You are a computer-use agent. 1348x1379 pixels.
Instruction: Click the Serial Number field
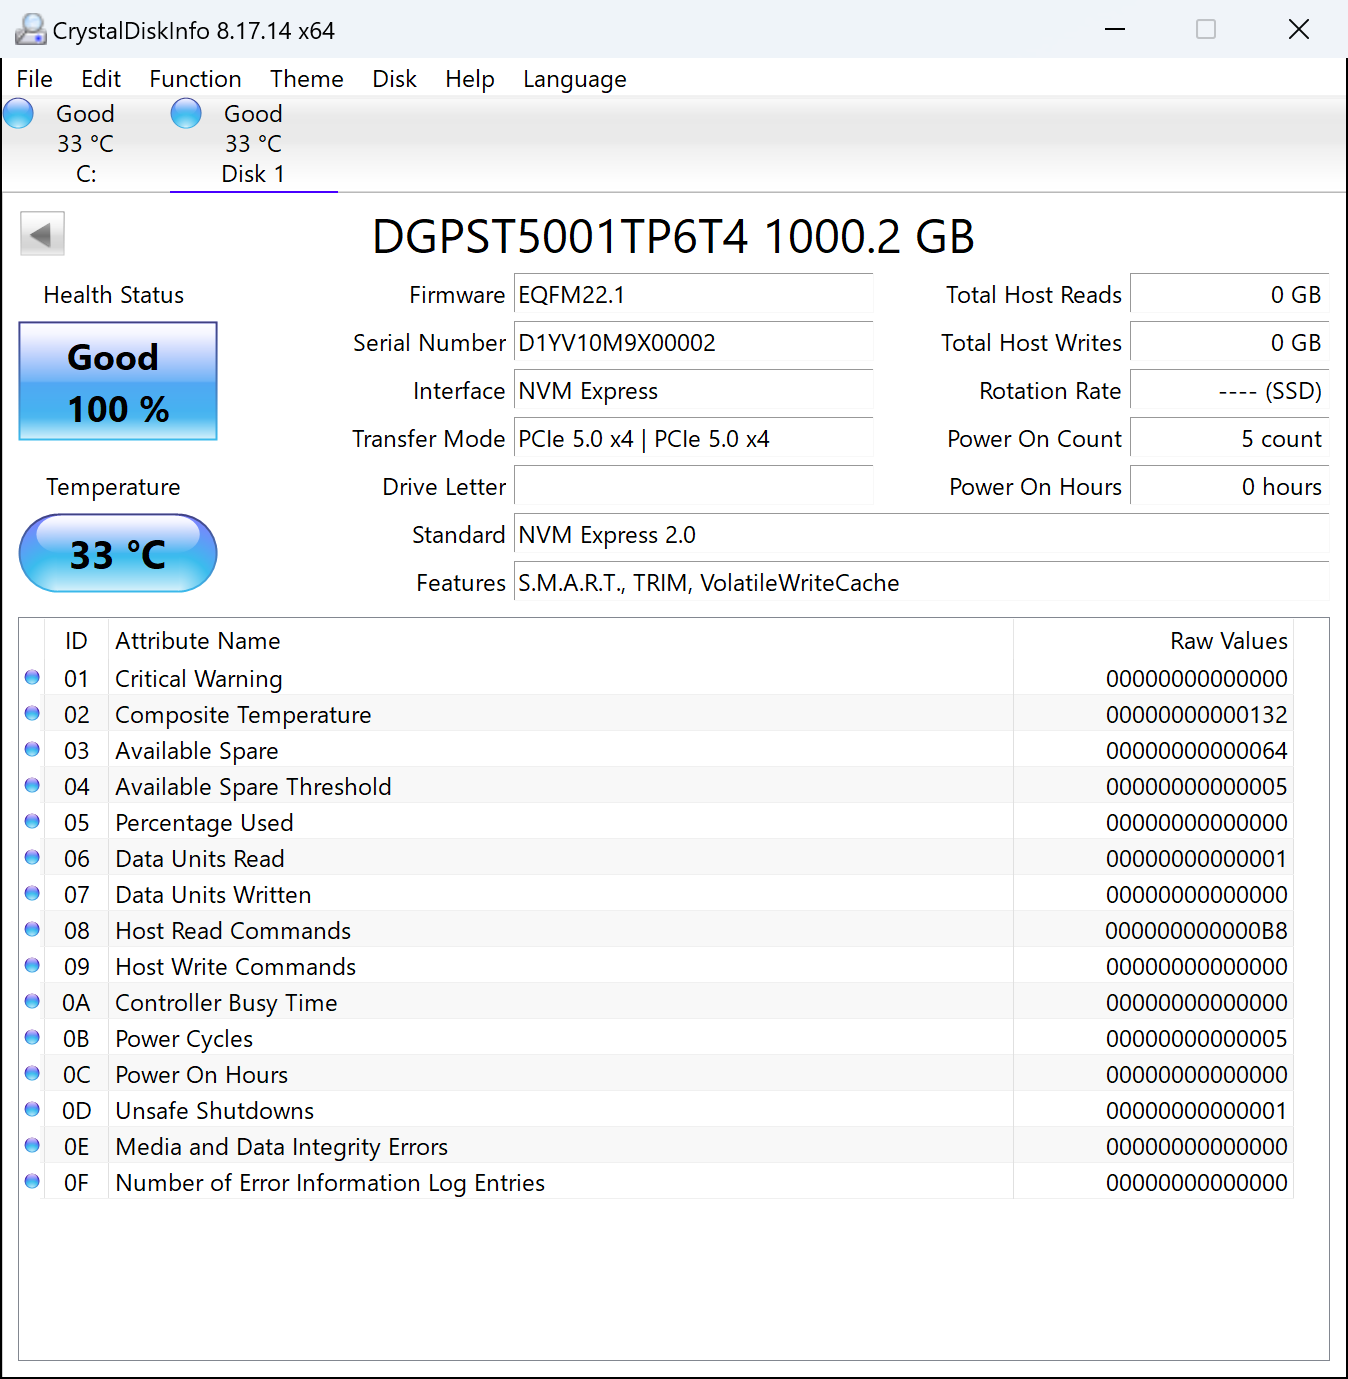(x=692, y=343)
